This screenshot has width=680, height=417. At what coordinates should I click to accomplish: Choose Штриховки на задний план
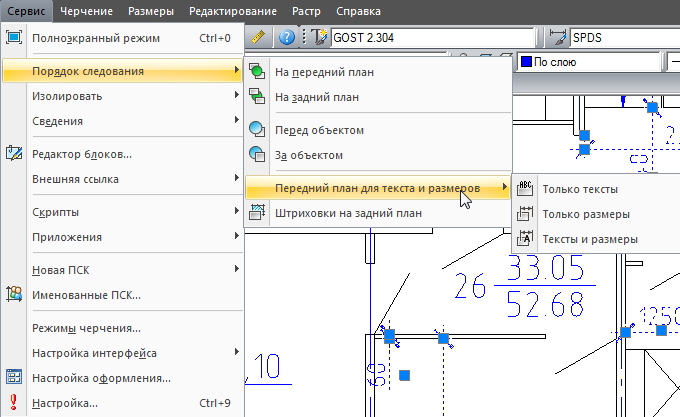(x=378, y=213)
